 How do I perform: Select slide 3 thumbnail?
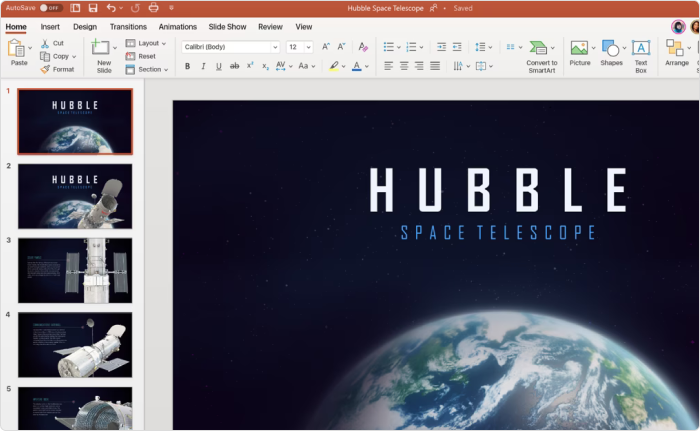click(75, 271)
